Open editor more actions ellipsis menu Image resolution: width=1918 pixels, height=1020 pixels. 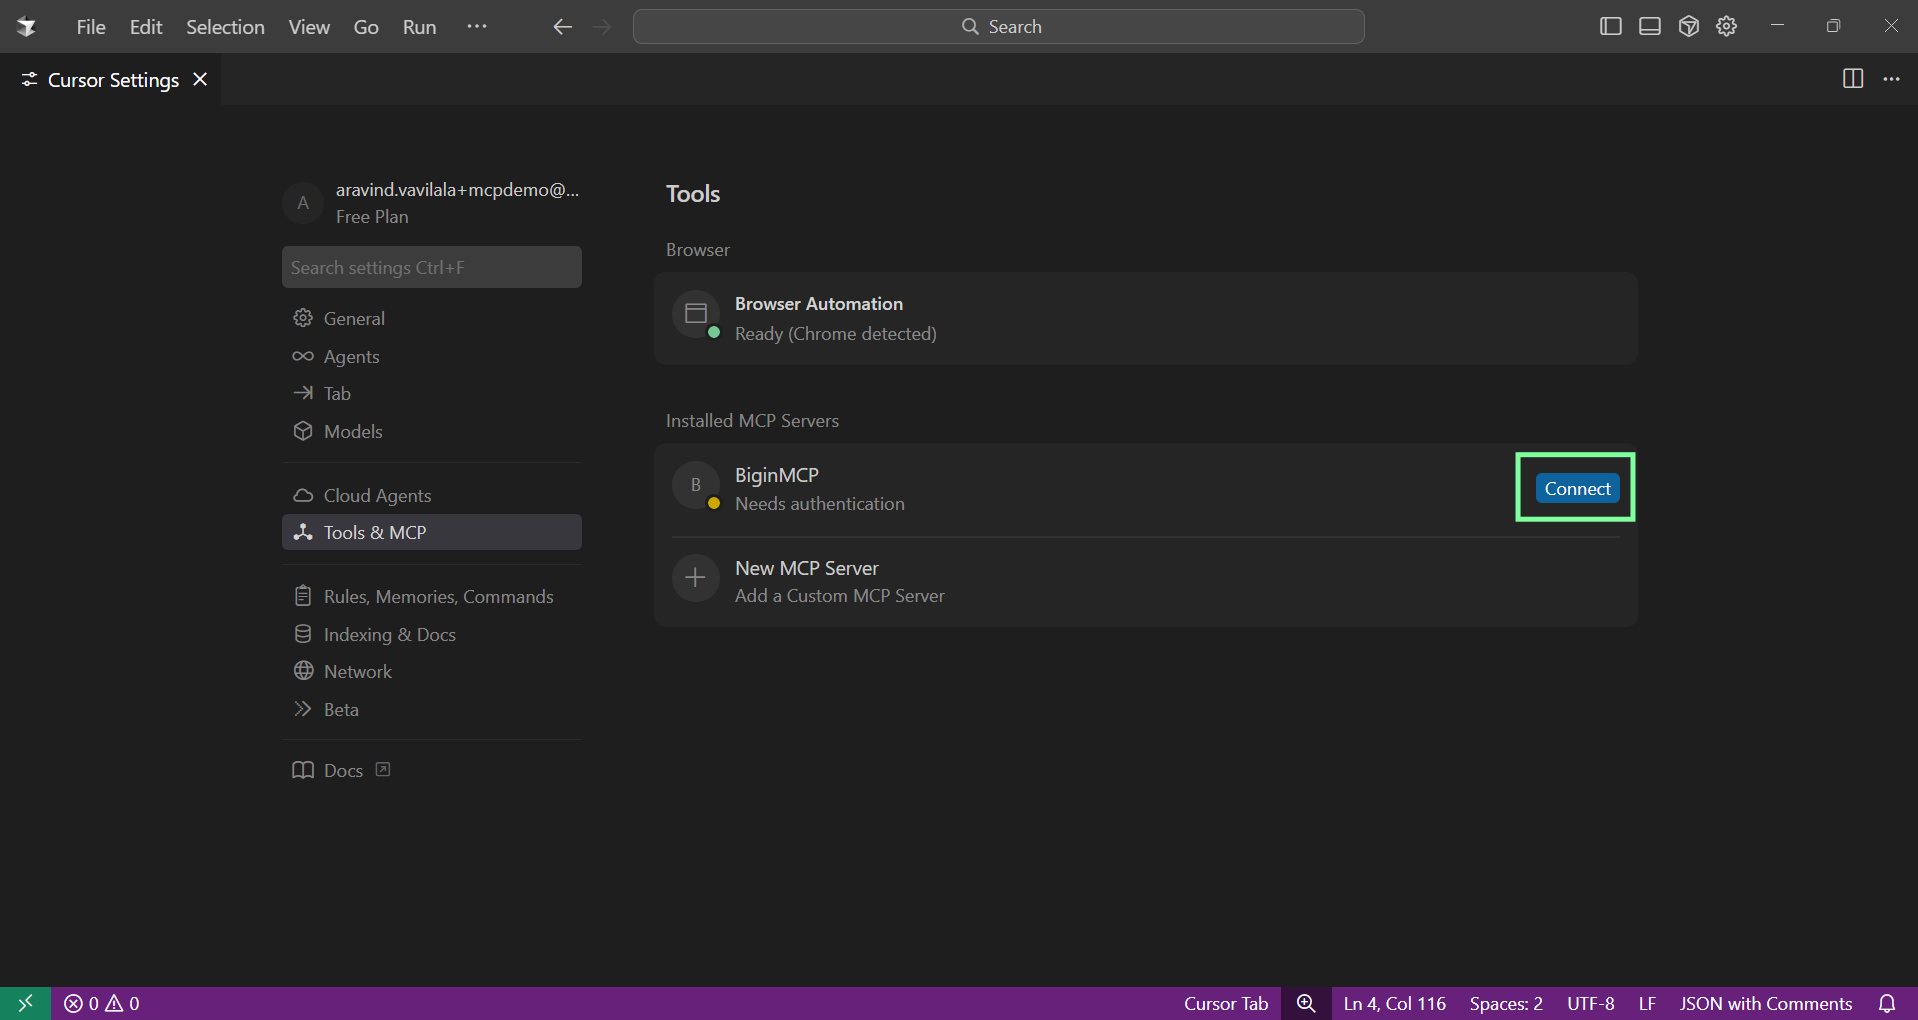coord(1891,79)
